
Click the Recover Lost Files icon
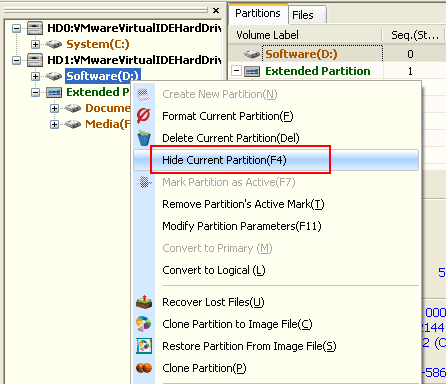pos(144,302)
